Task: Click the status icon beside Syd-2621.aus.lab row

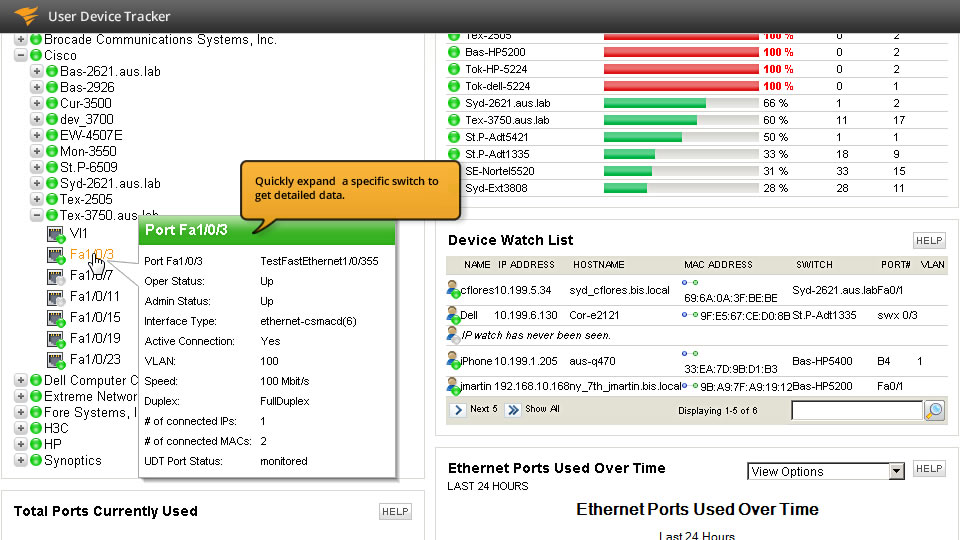Action: point(454,103)
